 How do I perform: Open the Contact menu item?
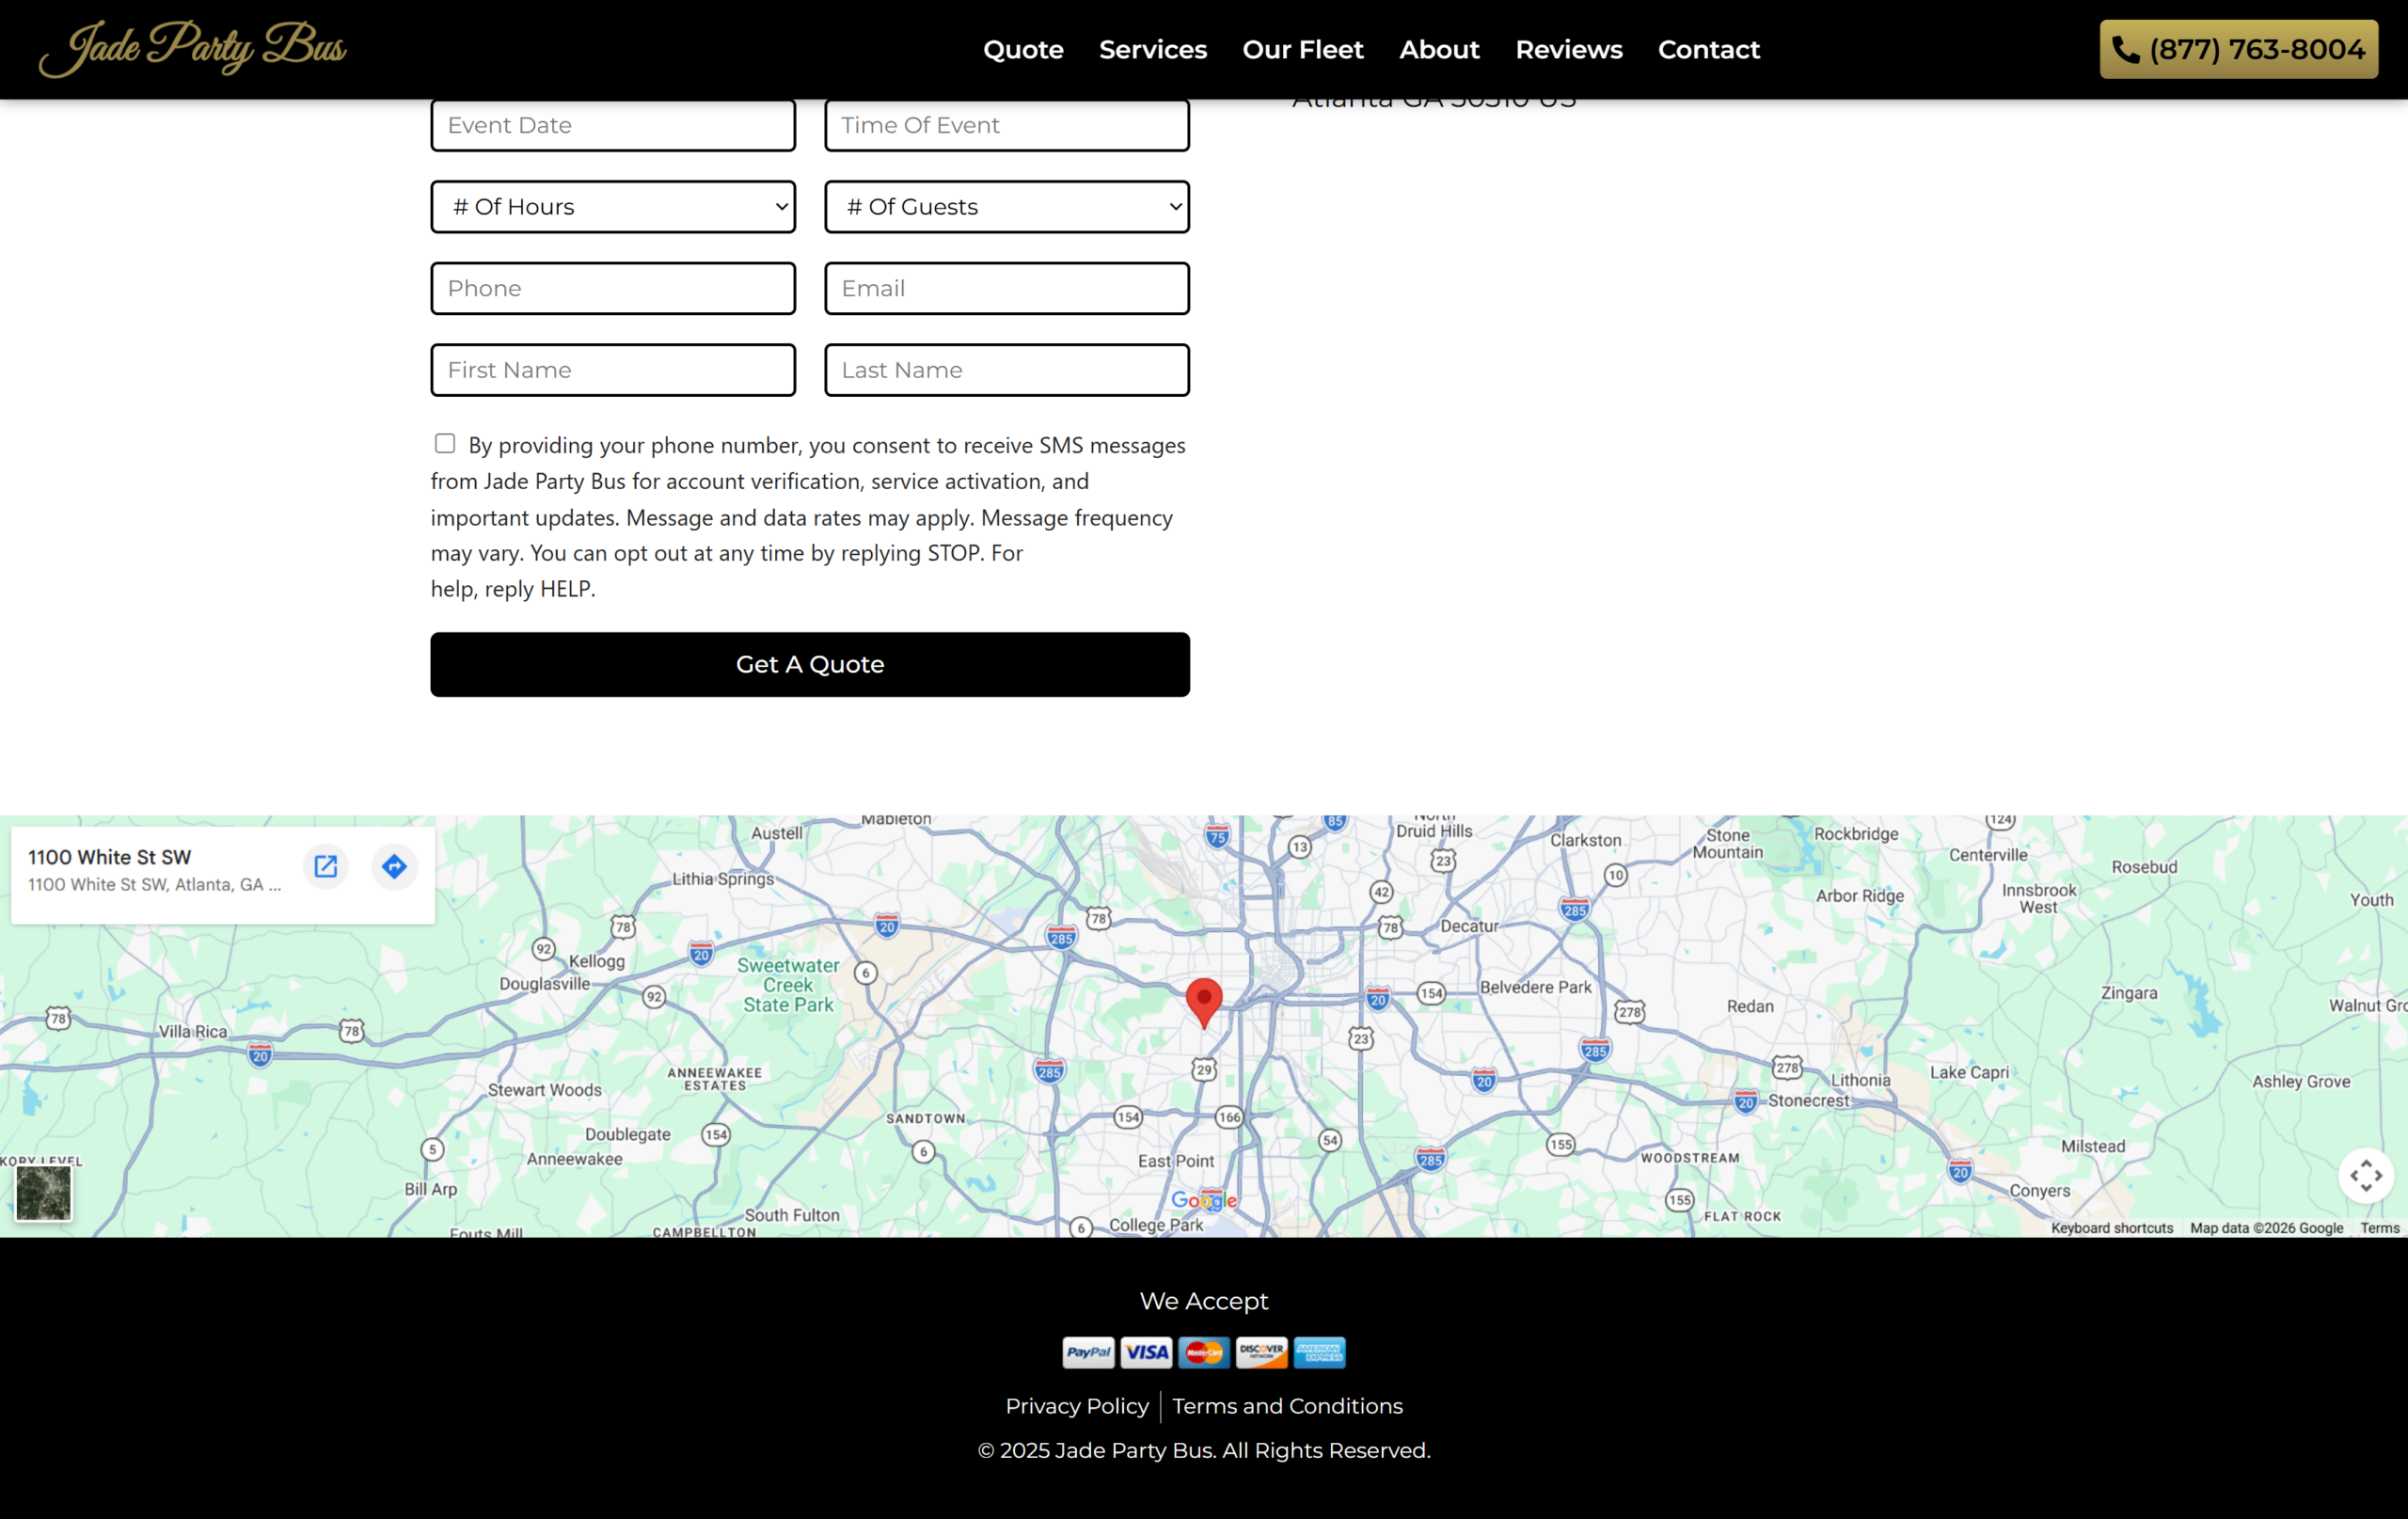pyautogui.click(x=1708, y=49)
